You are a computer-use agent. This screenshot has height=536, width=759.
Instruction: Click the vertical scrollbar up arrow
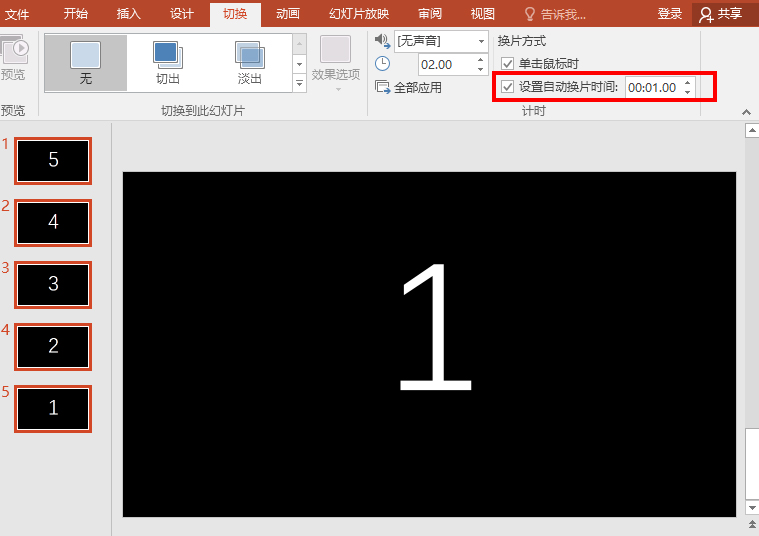click(752, 131)
